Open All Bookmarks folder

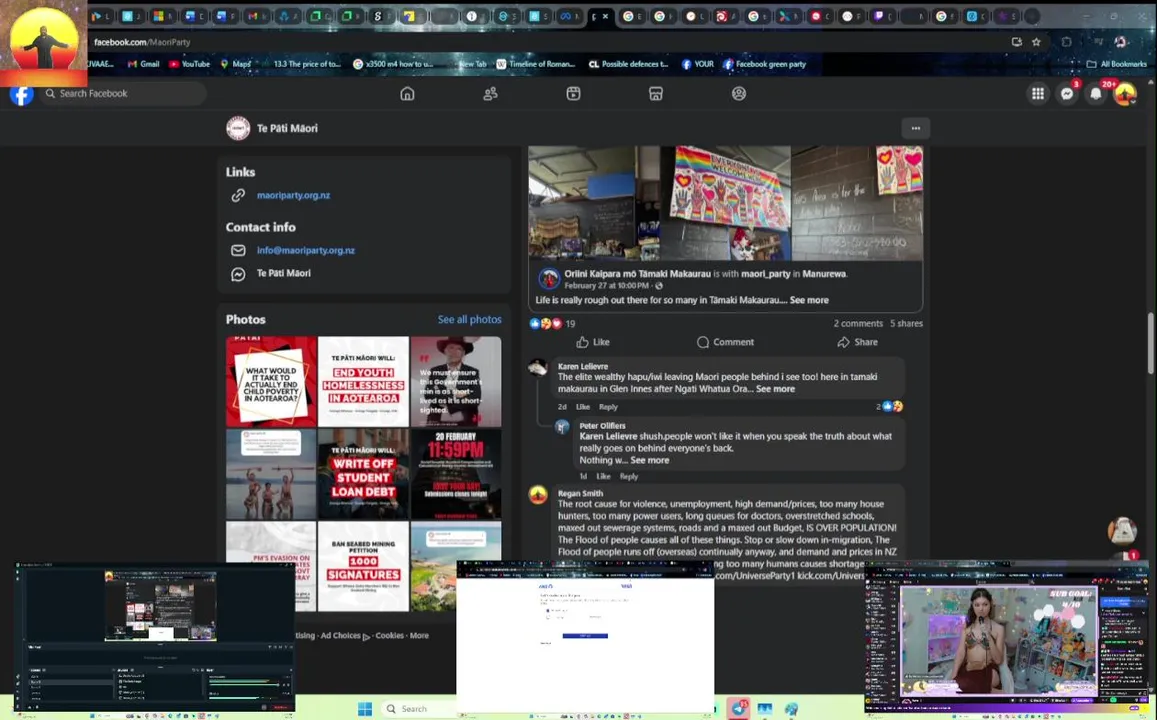pyautogui.click(x=1117, y=64)
